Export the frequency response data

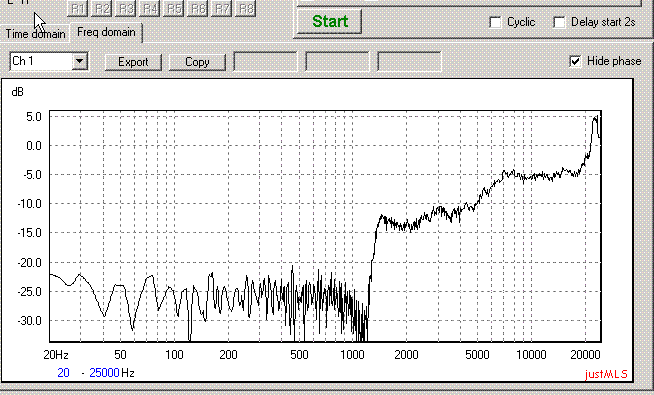(133, 62)
